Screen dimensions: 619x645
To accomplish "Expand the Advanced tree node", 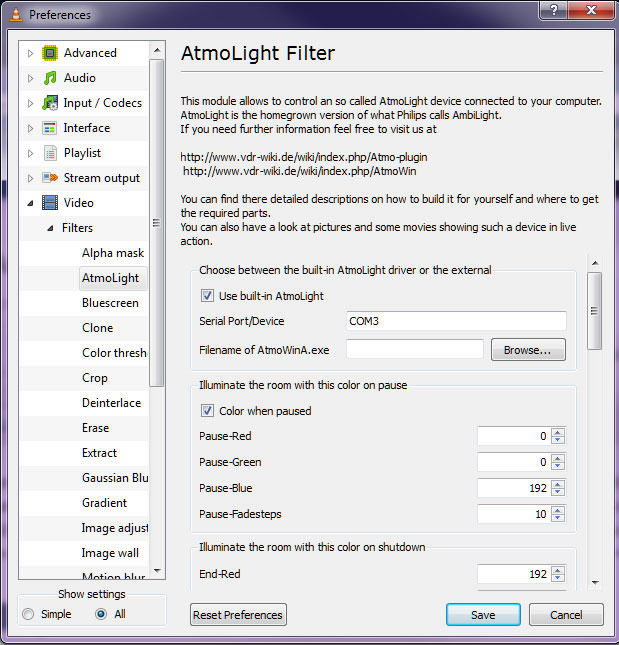I will [30, 53].
